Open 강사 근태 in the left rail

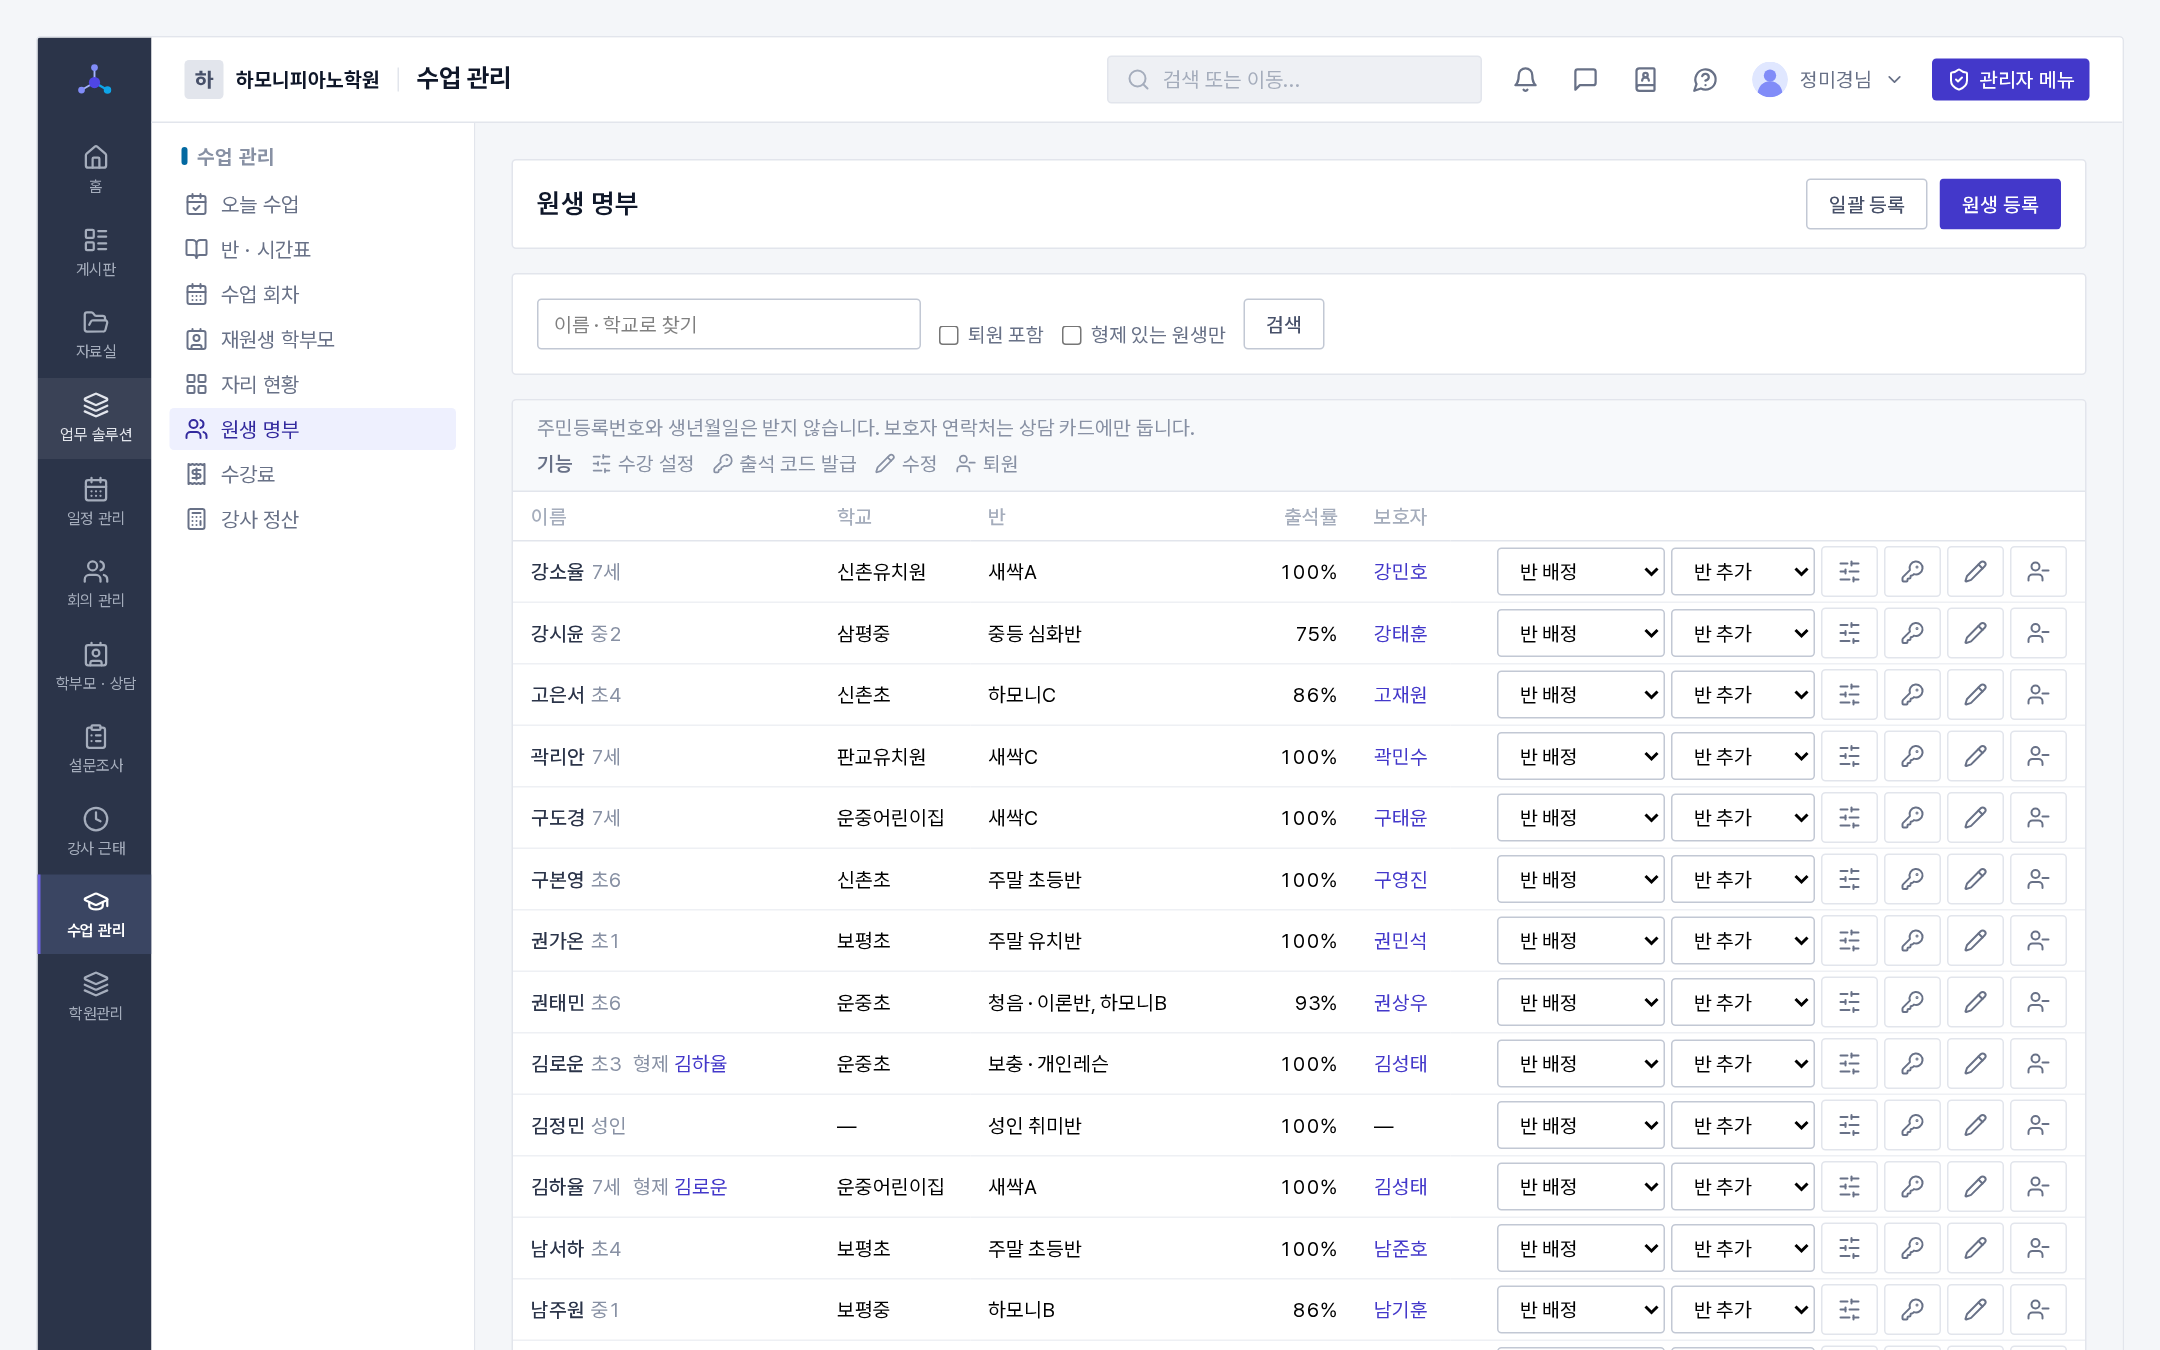click(95, 831)
